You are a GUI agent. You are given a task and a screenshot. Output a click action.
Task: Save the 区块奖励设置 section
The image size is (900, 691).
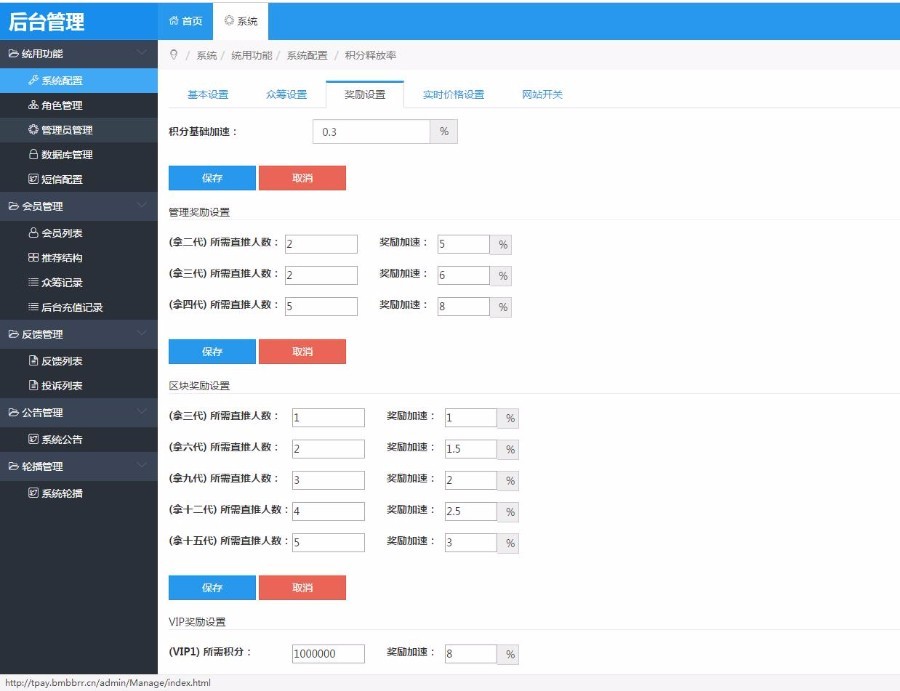(212, 588)
